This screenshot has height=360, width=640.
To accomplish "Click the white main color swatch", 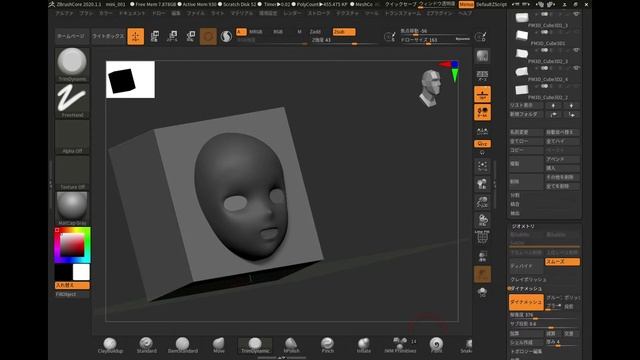I will [x=81, y=272].
